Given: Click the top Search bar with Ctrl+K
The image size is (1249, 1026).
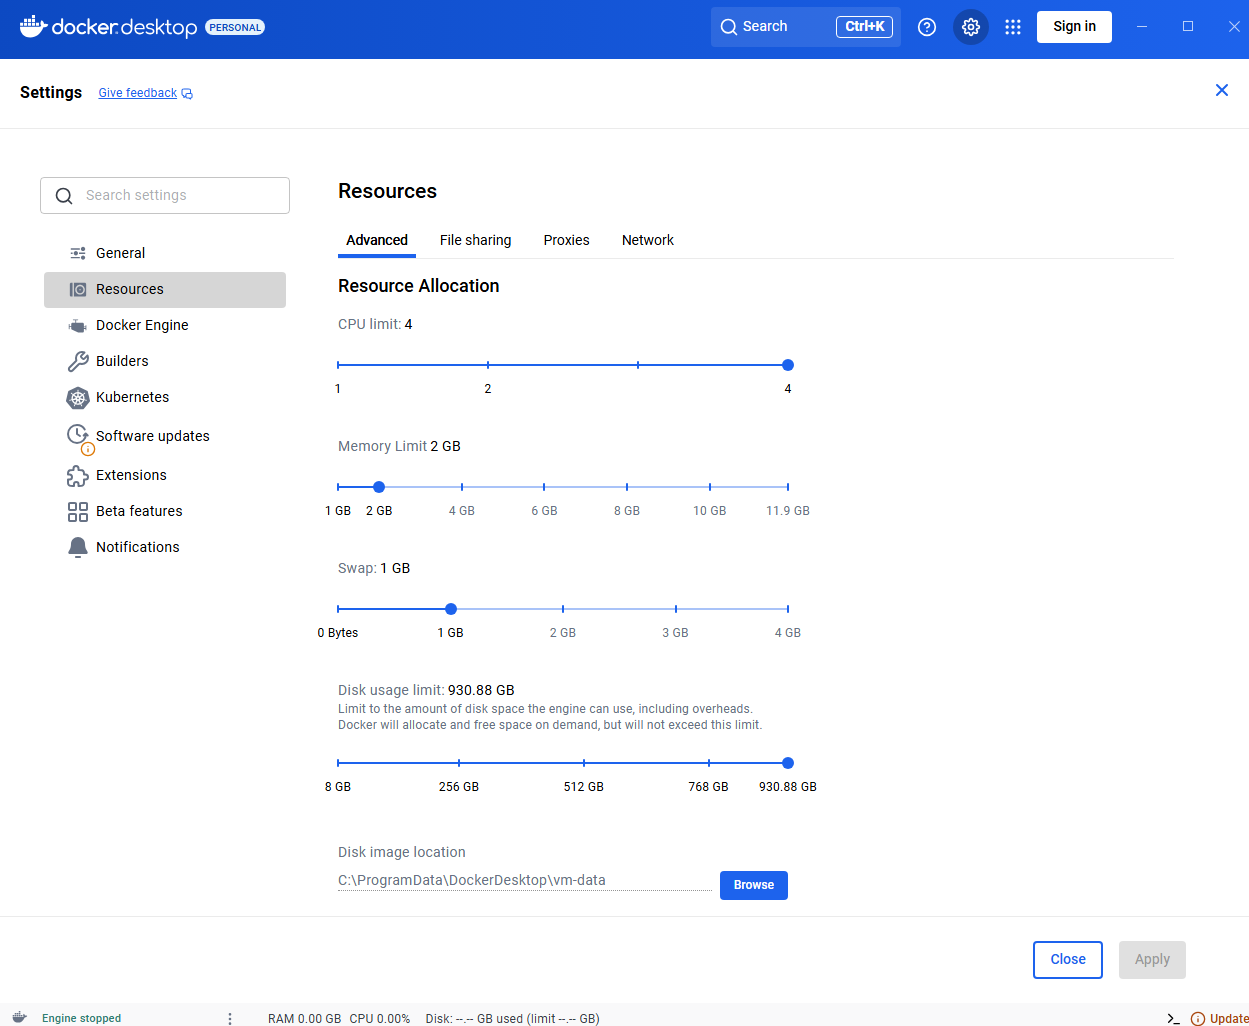Looking at the screenshot, I should tap(806, 27).
